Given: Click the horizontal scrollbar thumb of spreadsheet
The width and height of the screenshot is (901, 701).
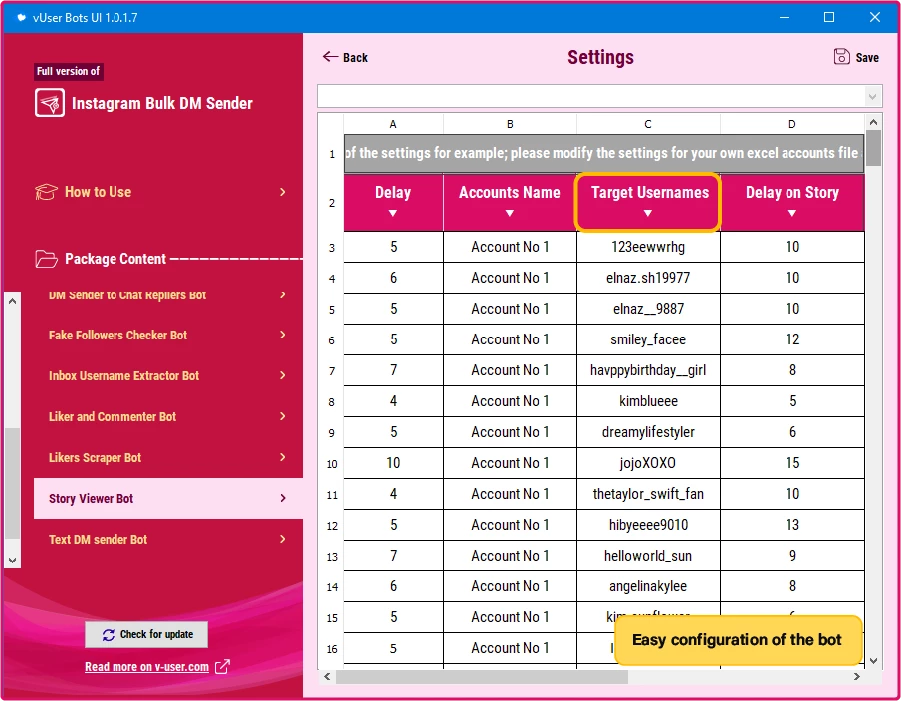Looking at the screenshot, I should [482, 677].
